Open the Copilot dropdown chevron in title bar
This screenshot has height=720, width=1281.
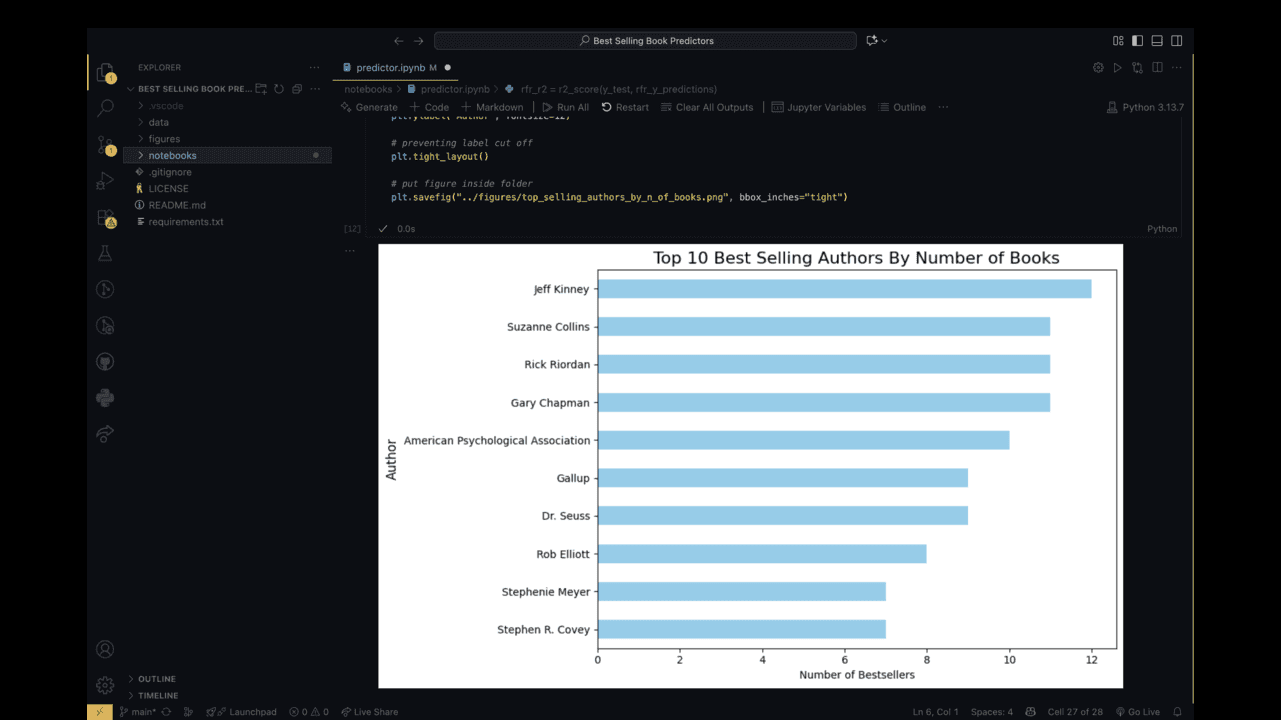click(885, 41)
